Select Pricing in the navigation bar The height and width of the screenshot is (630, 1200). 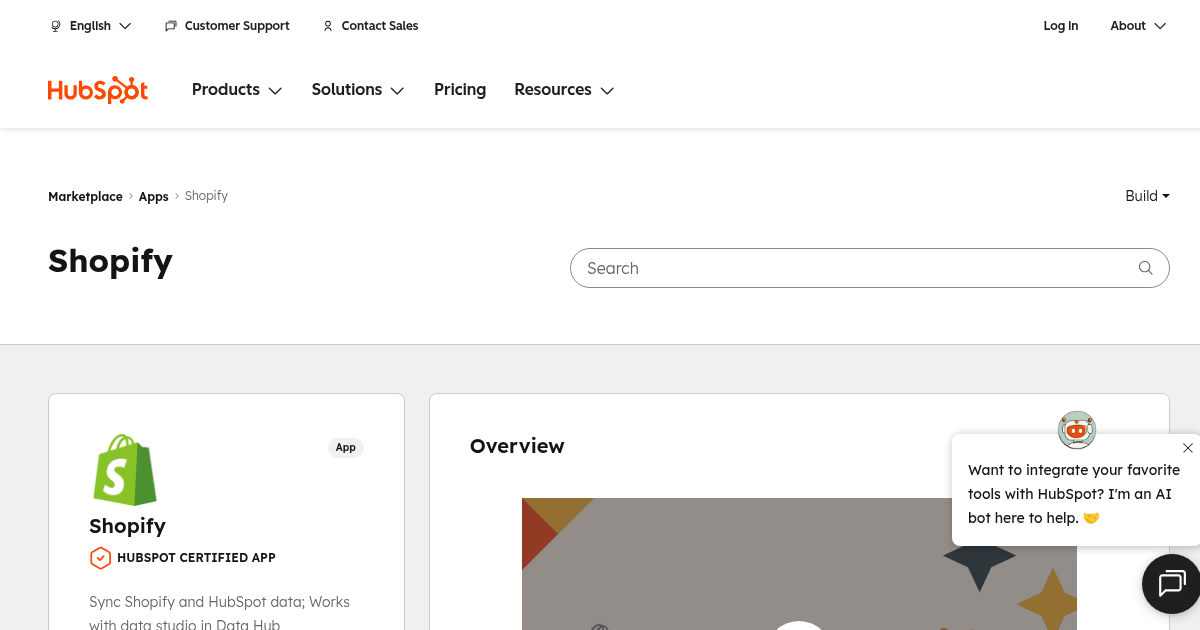(x=460, y=89)
